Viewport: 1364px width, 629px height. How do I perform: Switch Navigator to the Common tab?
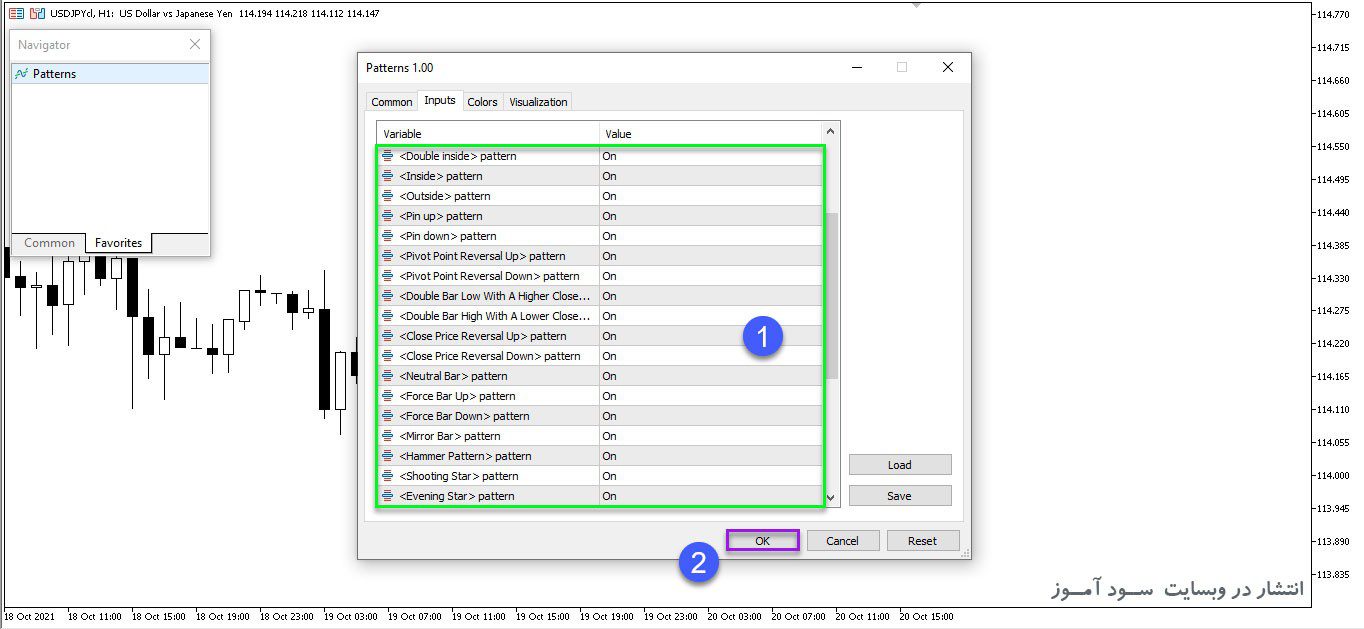(49, 243)
